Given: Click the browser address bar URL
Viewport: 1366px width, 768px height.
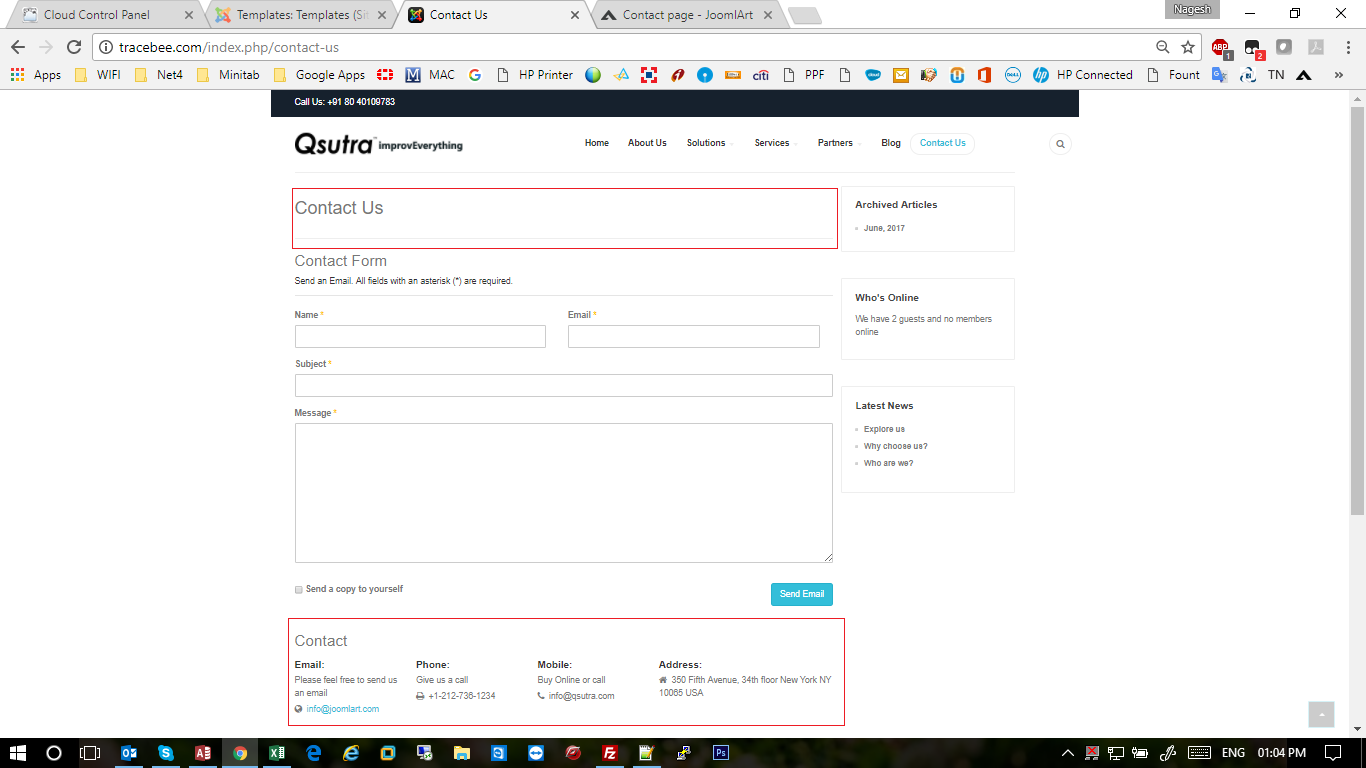Looking at the screenshot, I should coord(229,47).
